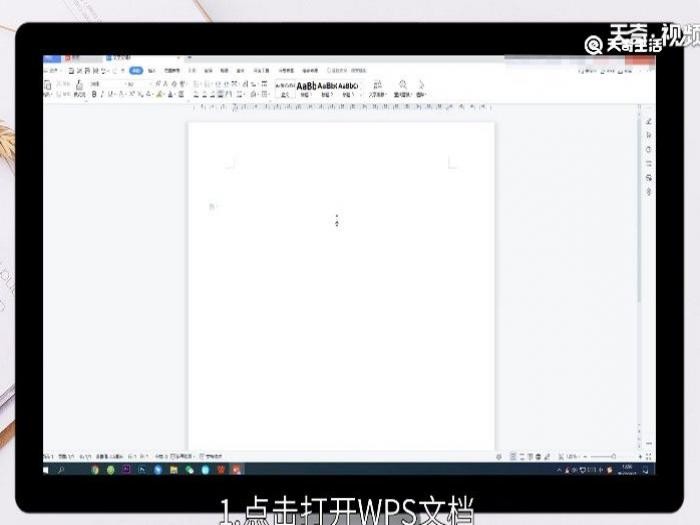Apply the Heading 1 AaBb style
Screen dimensions: 700x525
306,89
